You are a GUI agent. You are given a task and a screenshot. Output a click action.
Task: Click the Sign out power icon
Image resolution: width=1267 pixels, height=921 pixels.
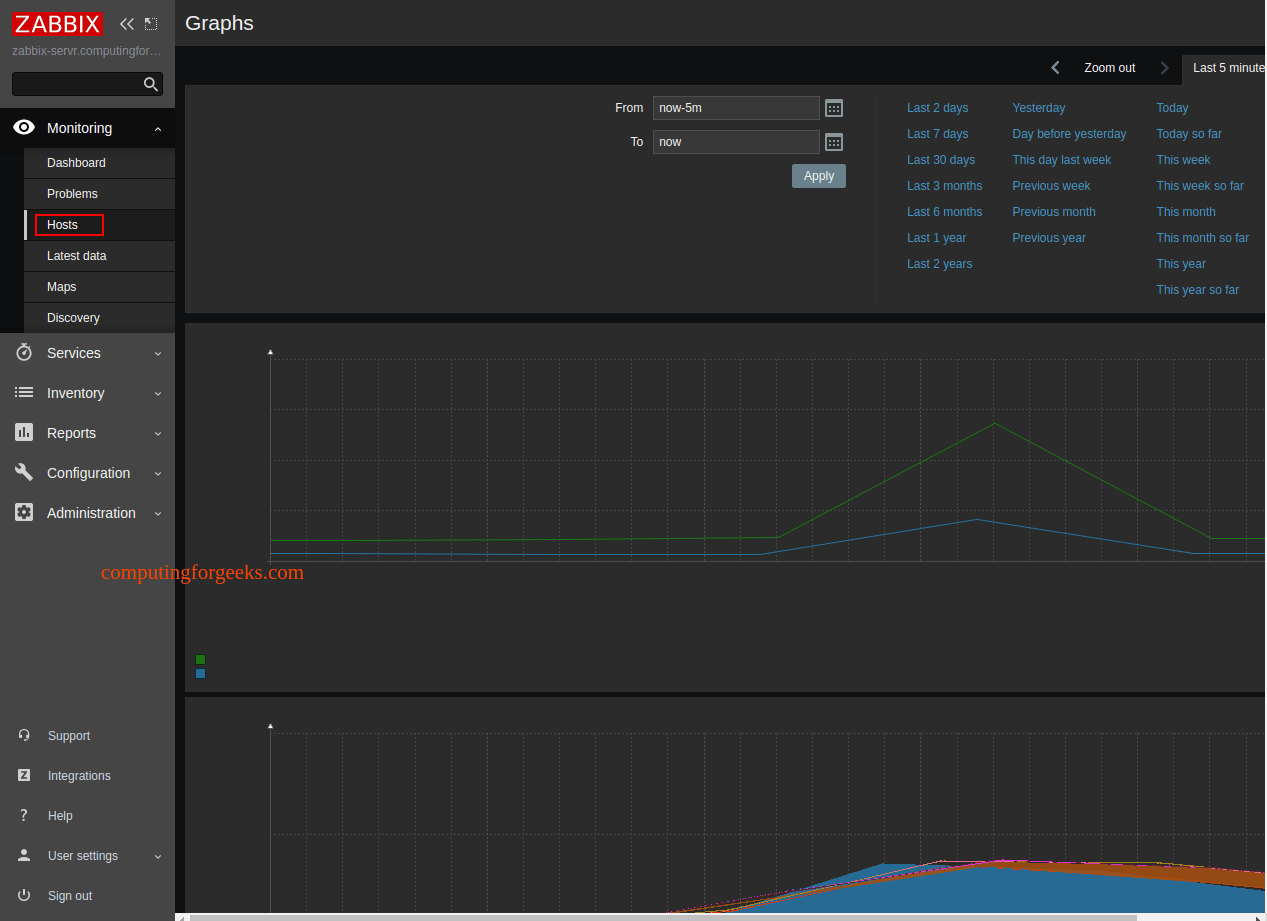(24, 895)
